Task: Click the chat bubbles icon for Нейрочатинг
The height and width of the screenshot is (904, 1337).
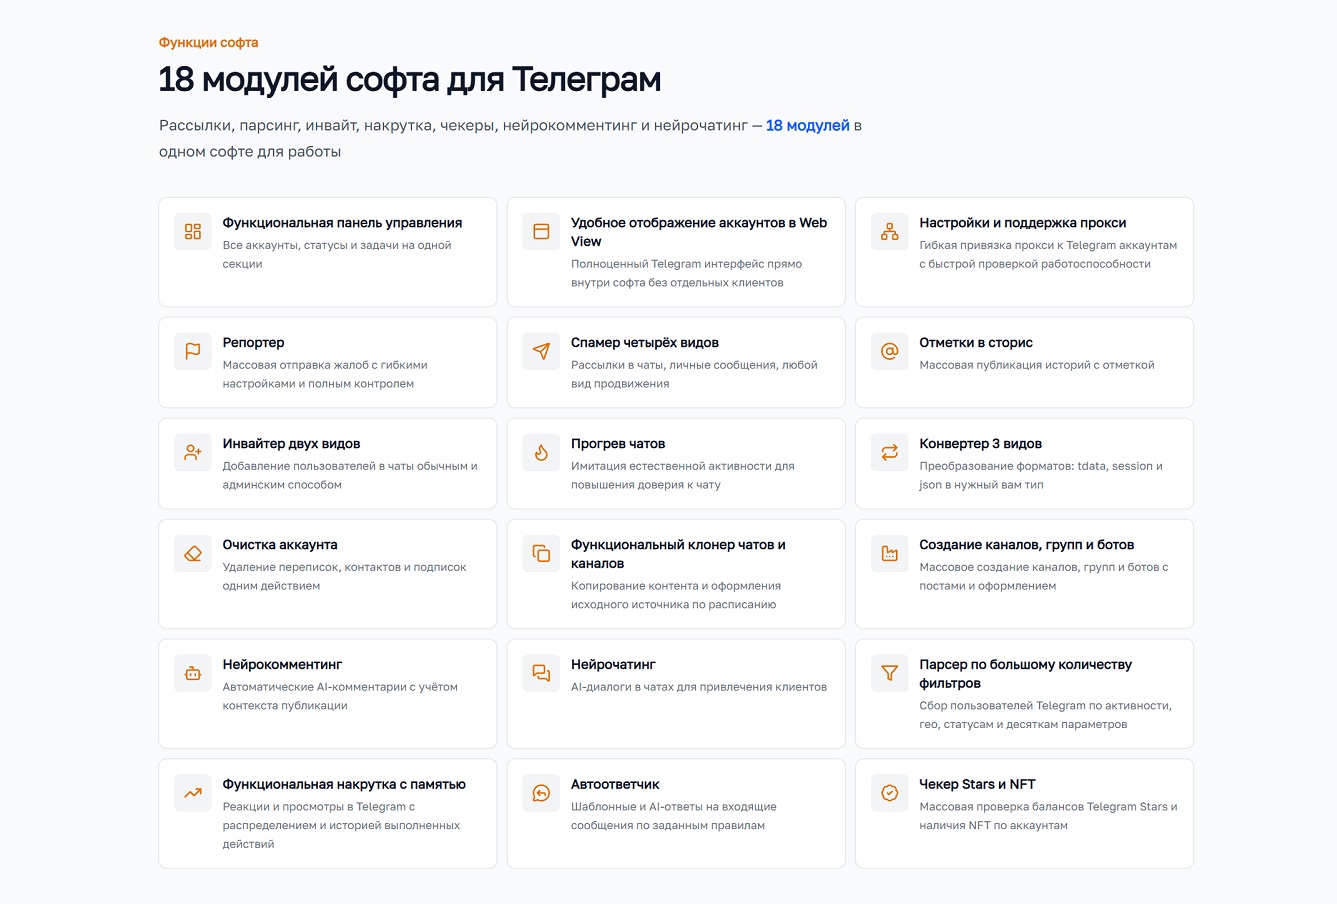Action: [x=541, y=673]
